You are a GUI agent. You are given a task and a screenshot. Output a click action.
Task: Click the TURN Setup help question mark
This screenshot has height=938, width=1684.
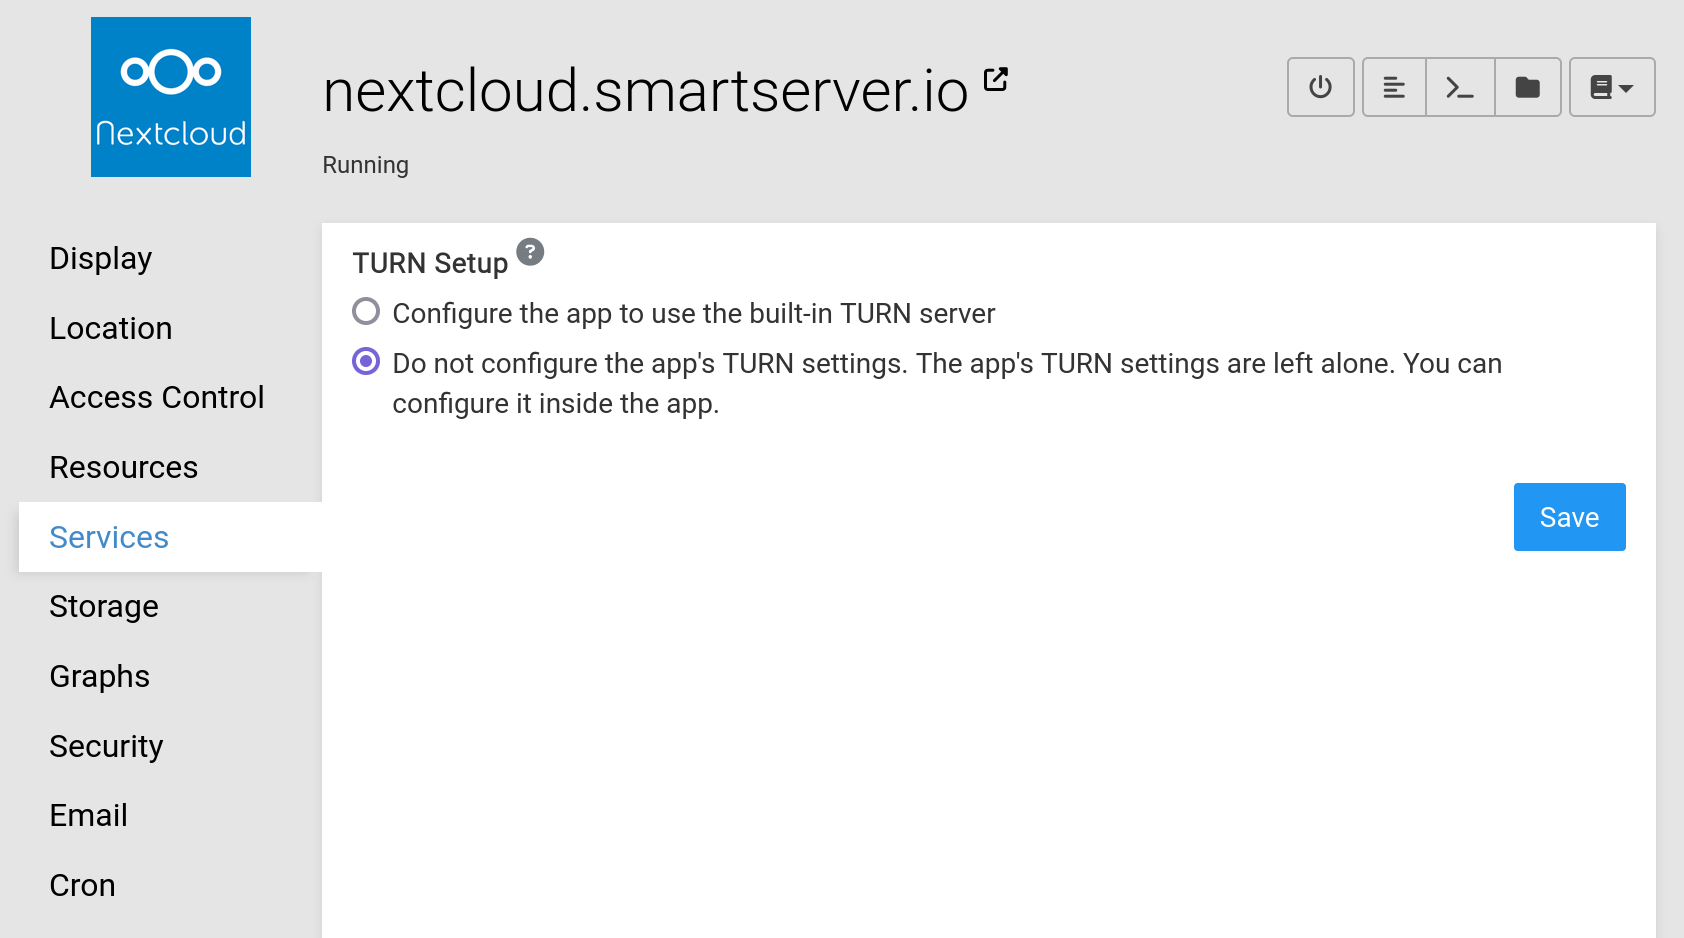pos(530,252)
